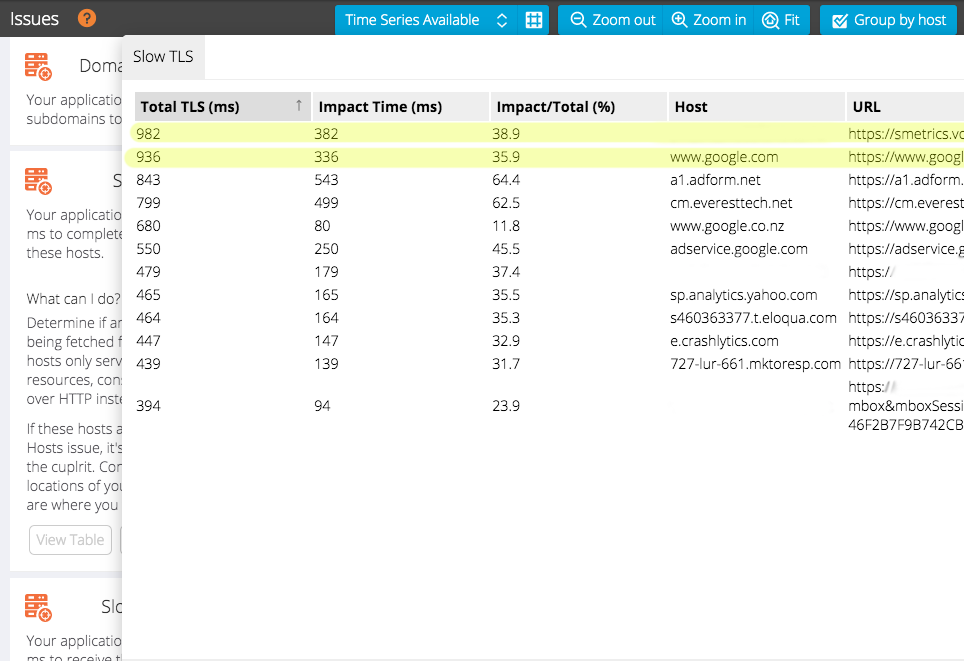Select the 479 Total TLS cell
This screenshot has height=661, width=964.
pos(148,272)
